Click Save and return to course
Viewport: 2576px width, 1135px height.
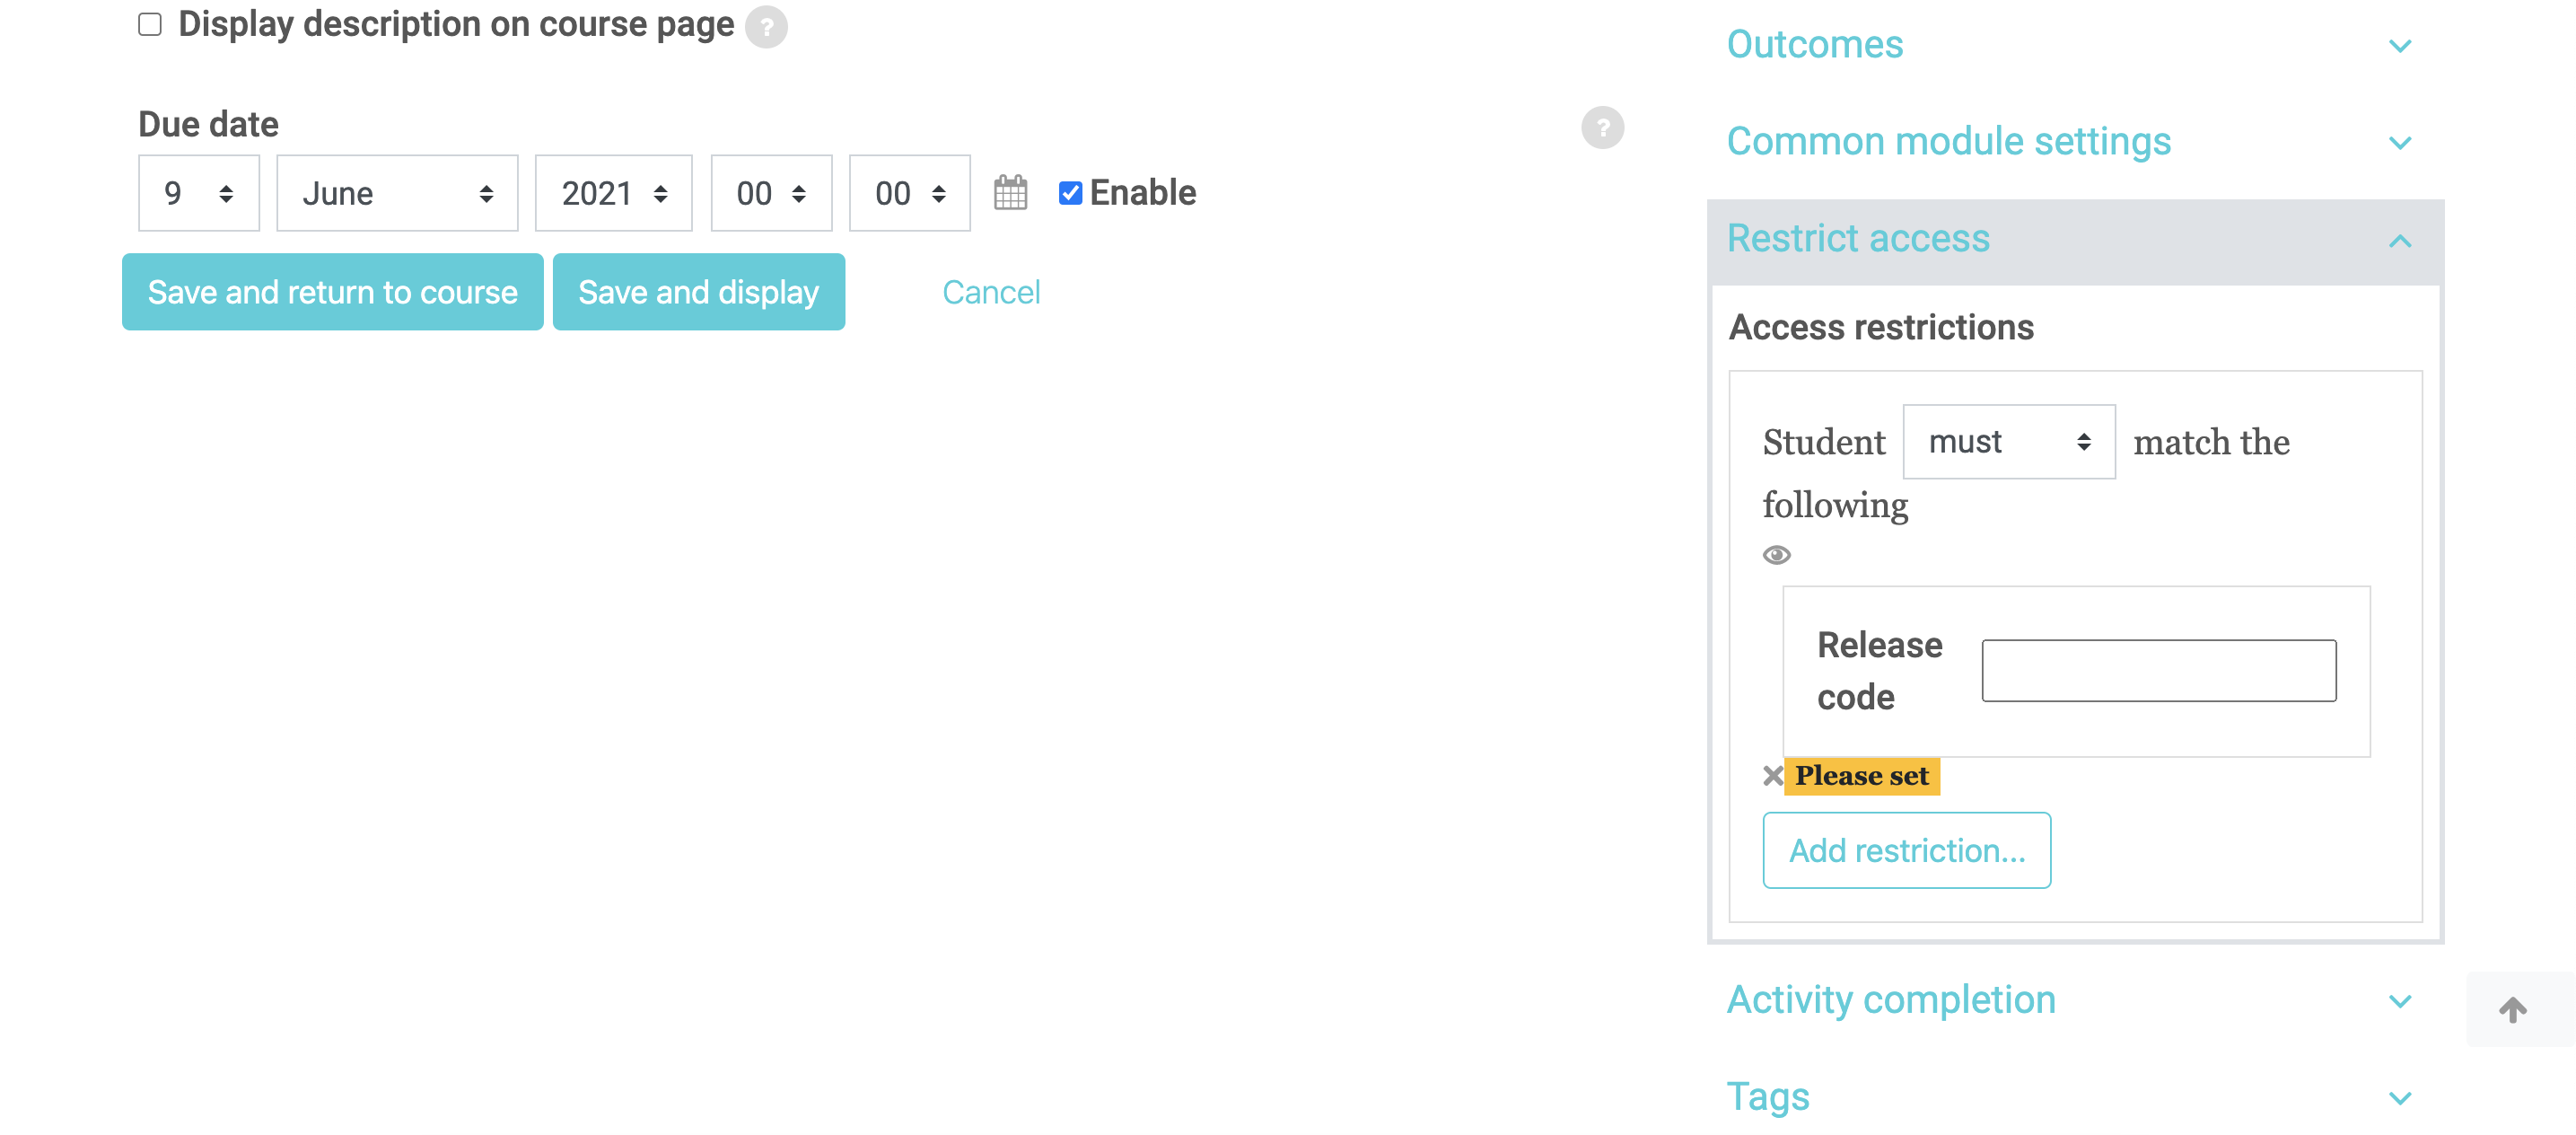(332, 291)
